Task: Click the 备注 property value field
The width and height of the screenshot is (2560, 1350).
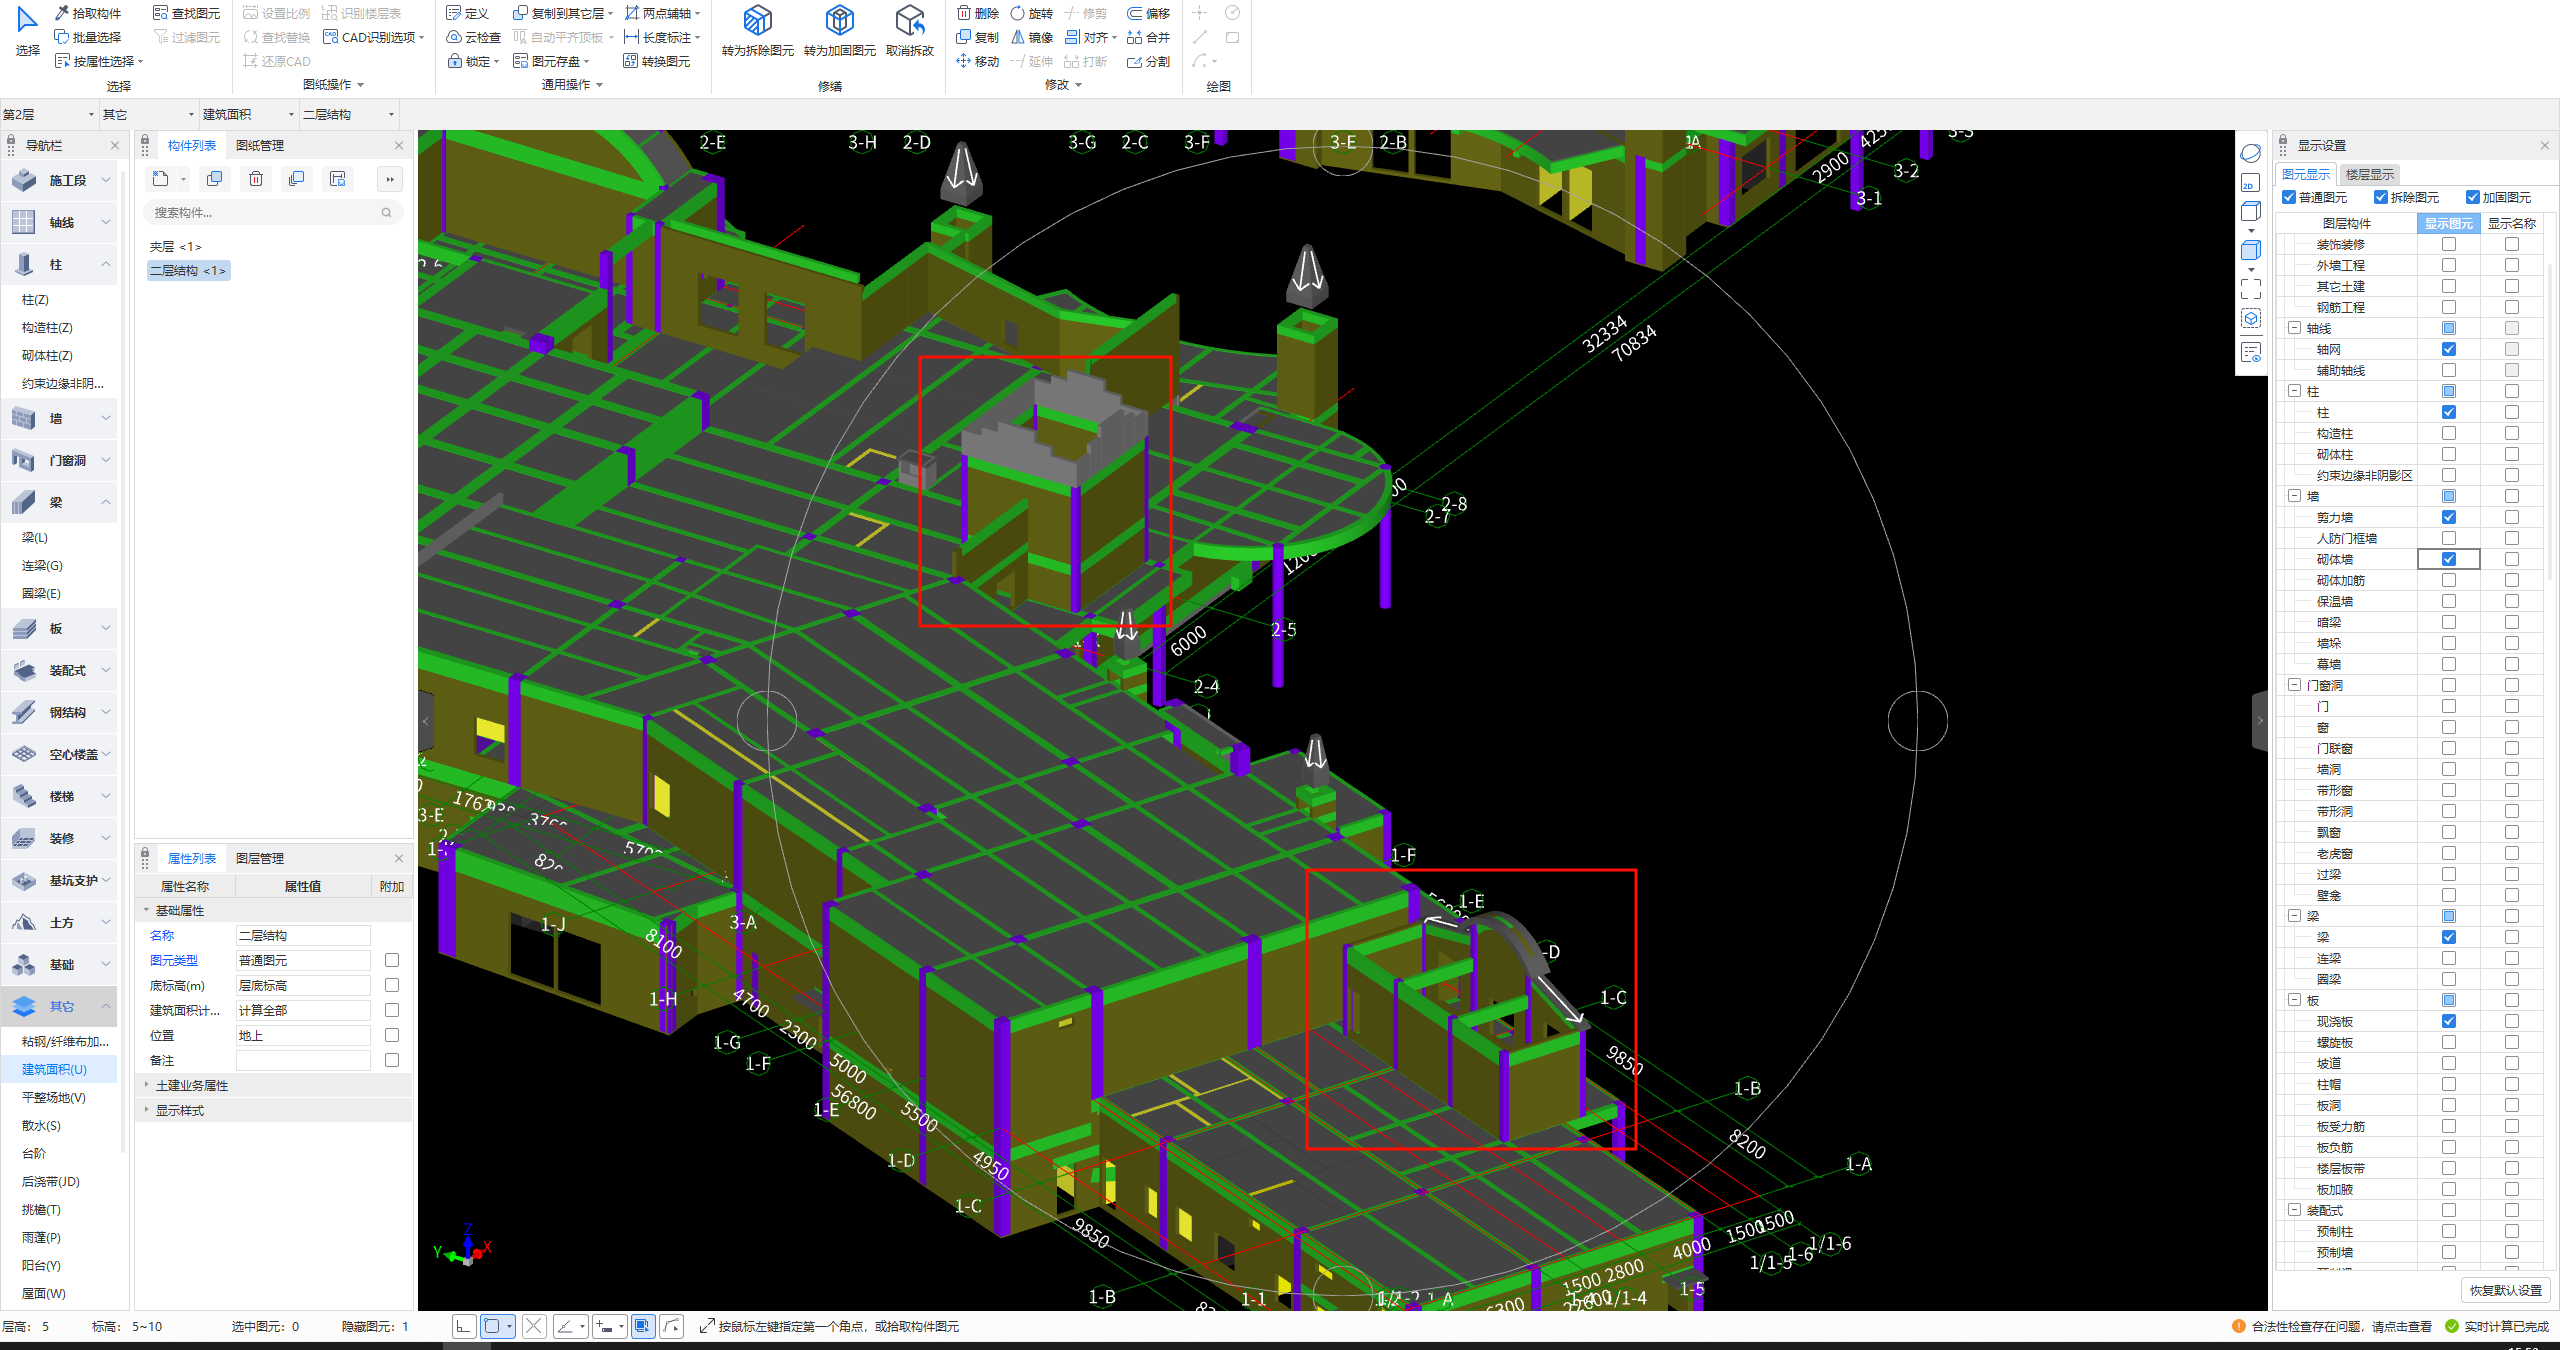Action: click(x=303, y=1060)
